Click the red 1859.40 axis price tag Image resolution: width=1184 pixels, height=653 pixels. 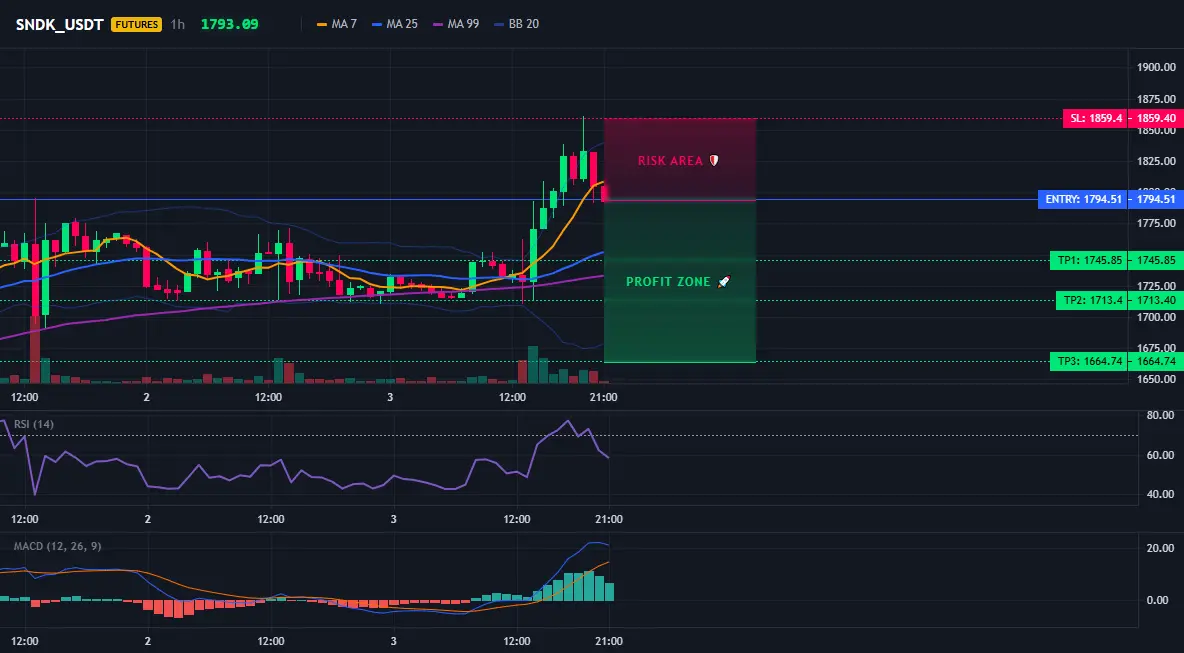pos(1157,119)
